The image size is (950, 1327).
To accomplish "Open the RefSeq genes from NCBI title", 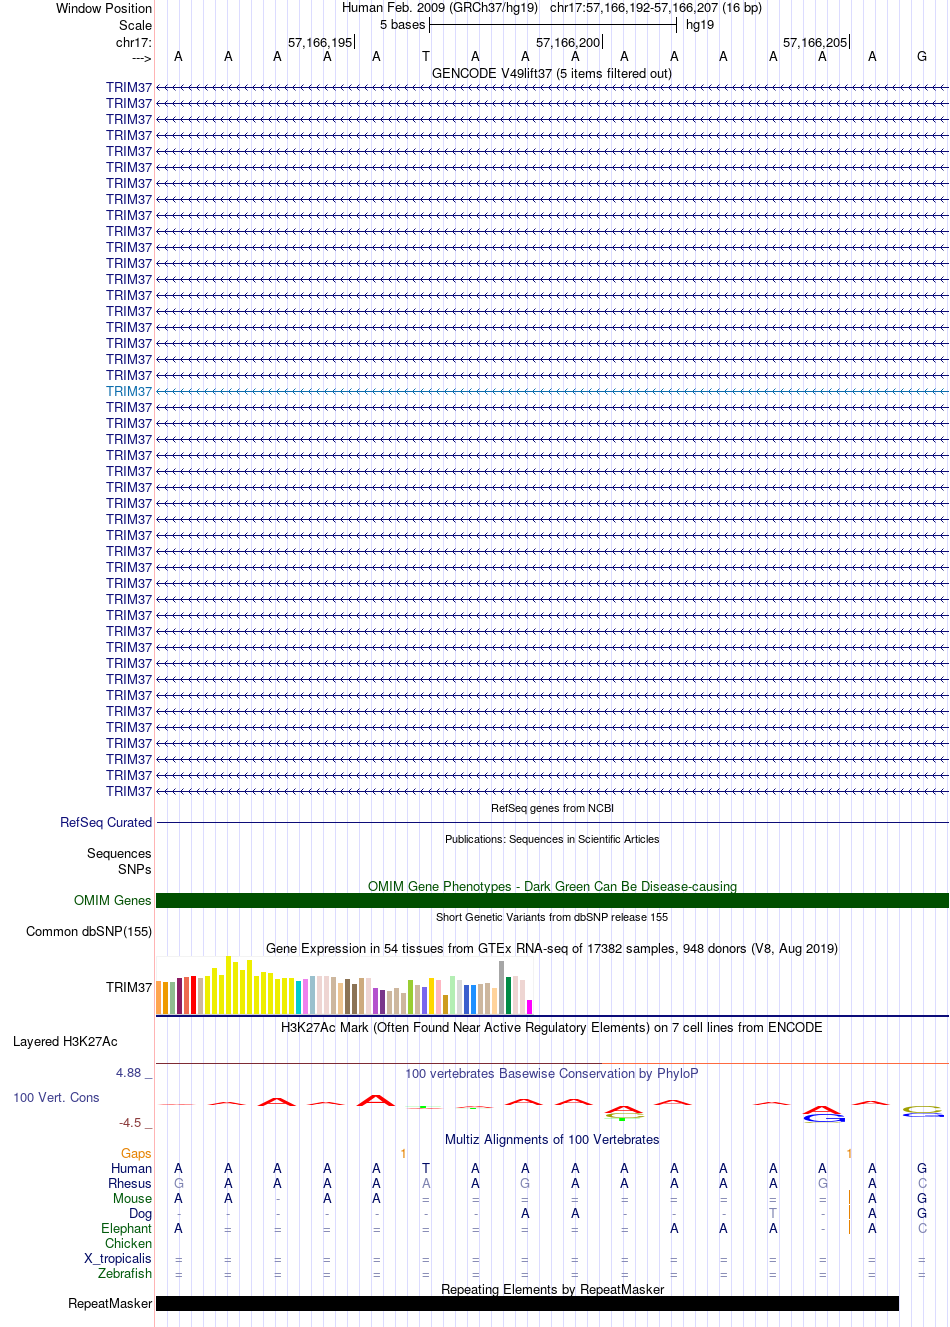I will coord(552,808).
